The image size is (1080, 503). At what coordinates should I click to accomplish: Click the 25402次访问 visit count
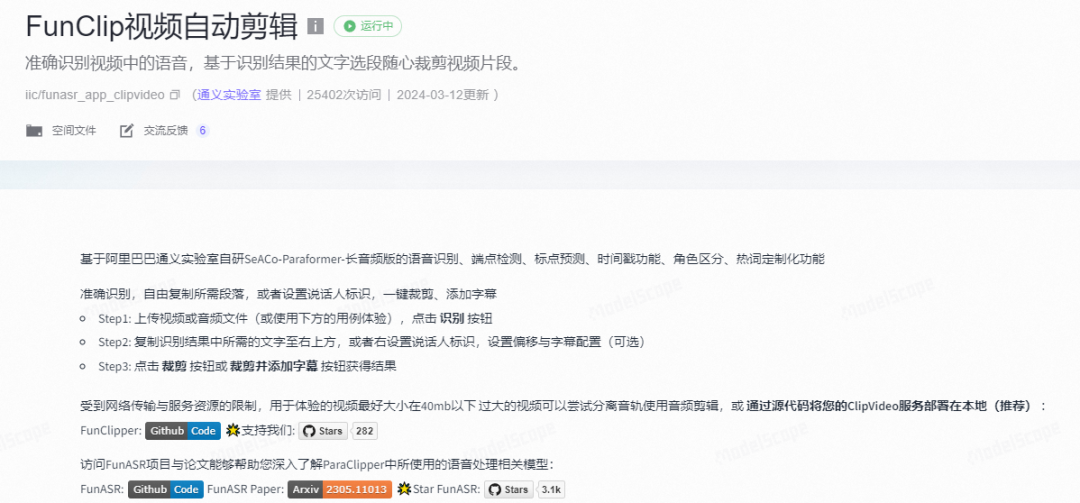(344, 94)
